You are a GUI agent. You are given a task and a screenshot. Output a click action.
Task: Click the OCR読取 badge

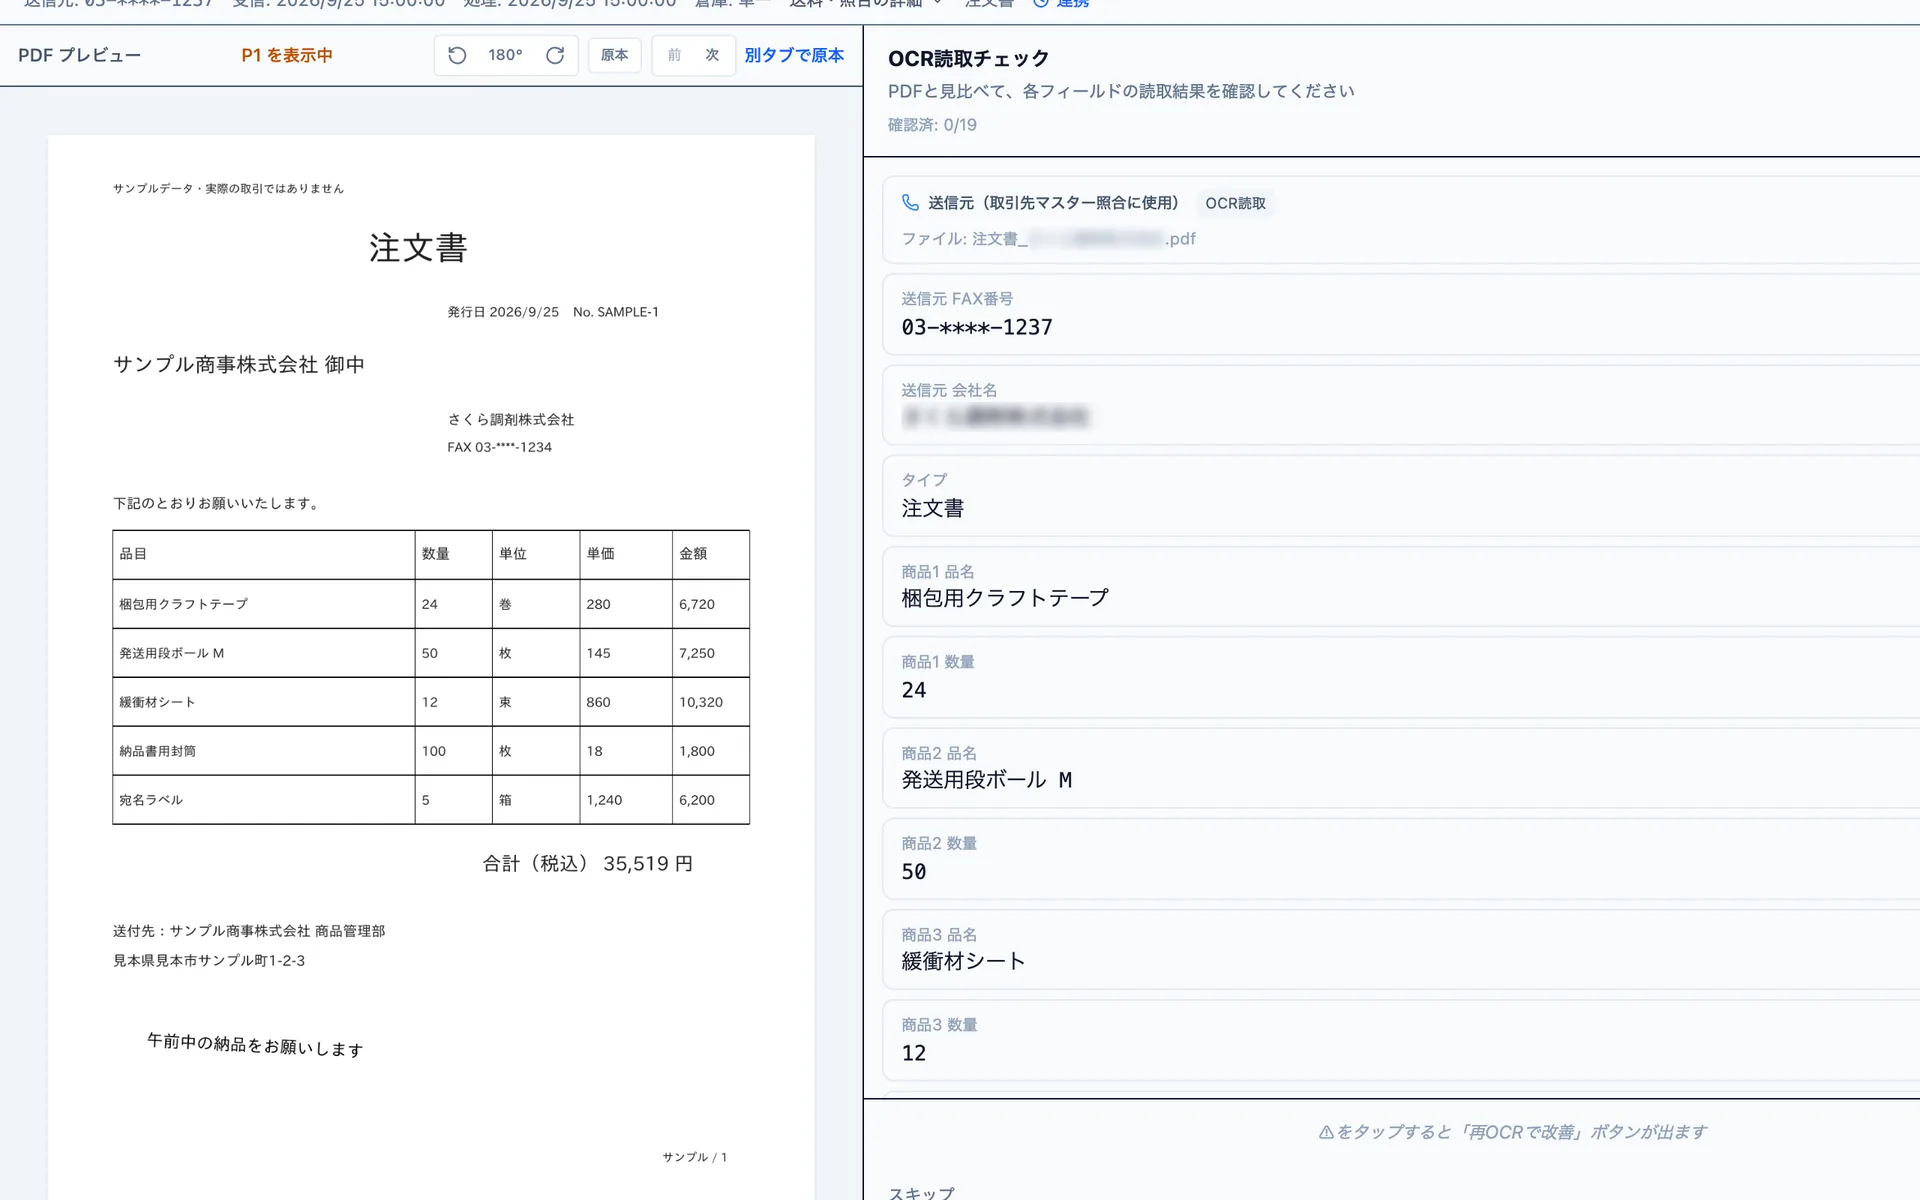click(x=1235, y=203)
